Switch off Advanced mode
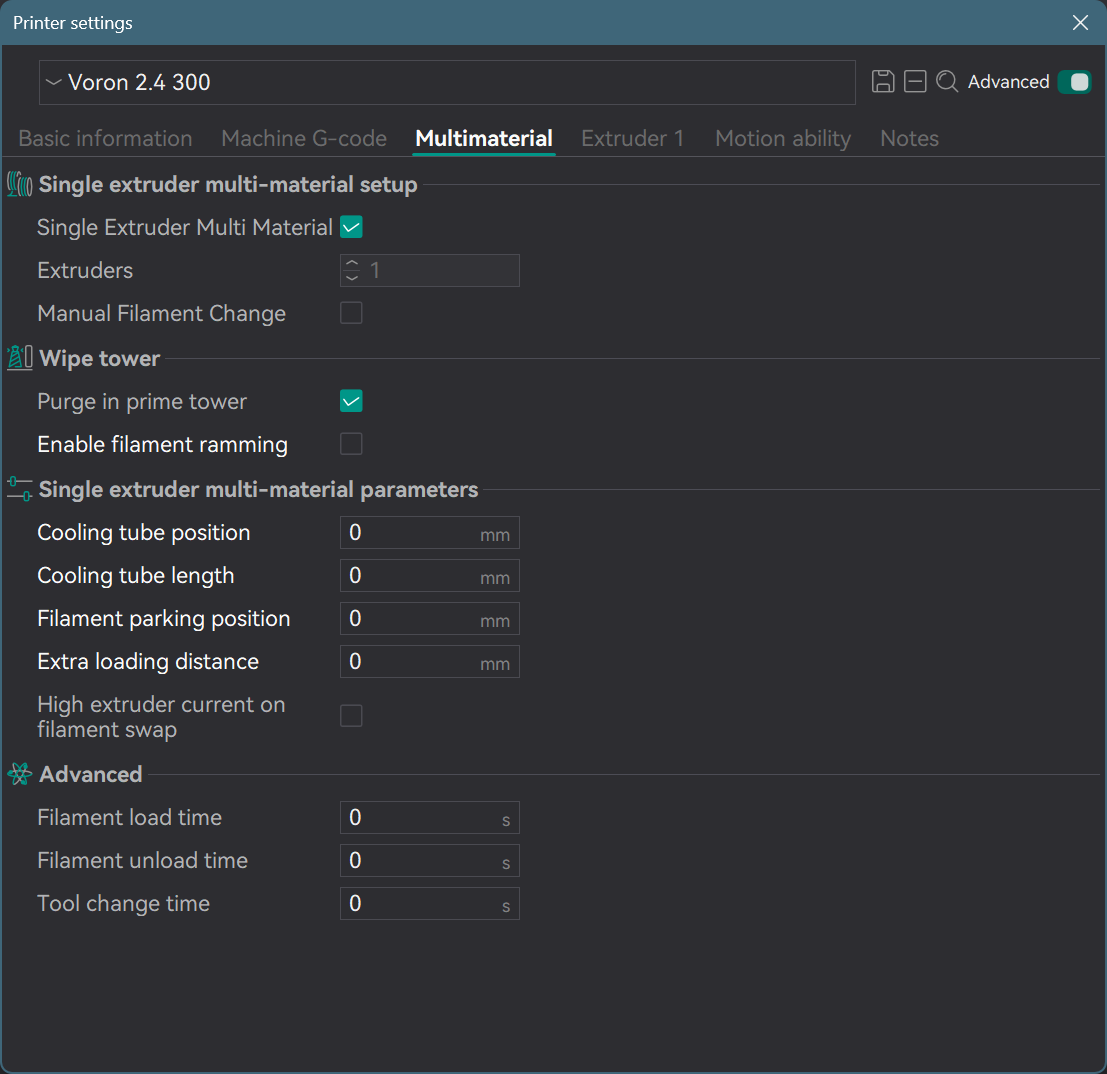The image size is (1107, 1074). click(x=1074, y=81)
